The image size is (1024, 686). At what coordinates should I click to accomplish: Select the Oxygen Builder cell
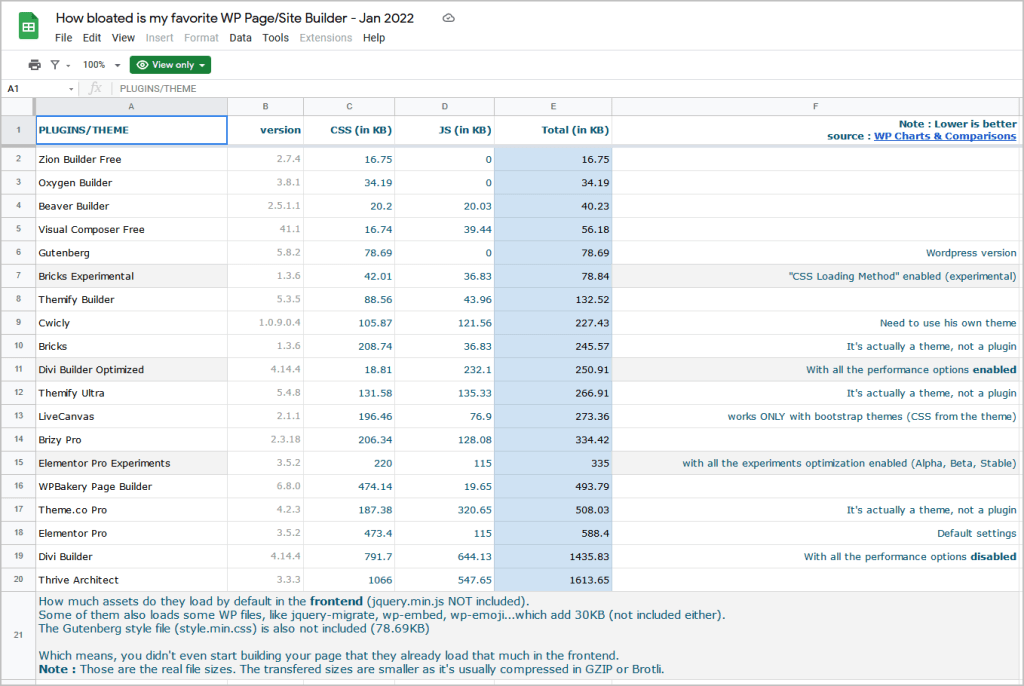pyautogui.click(x=131, y=183)
